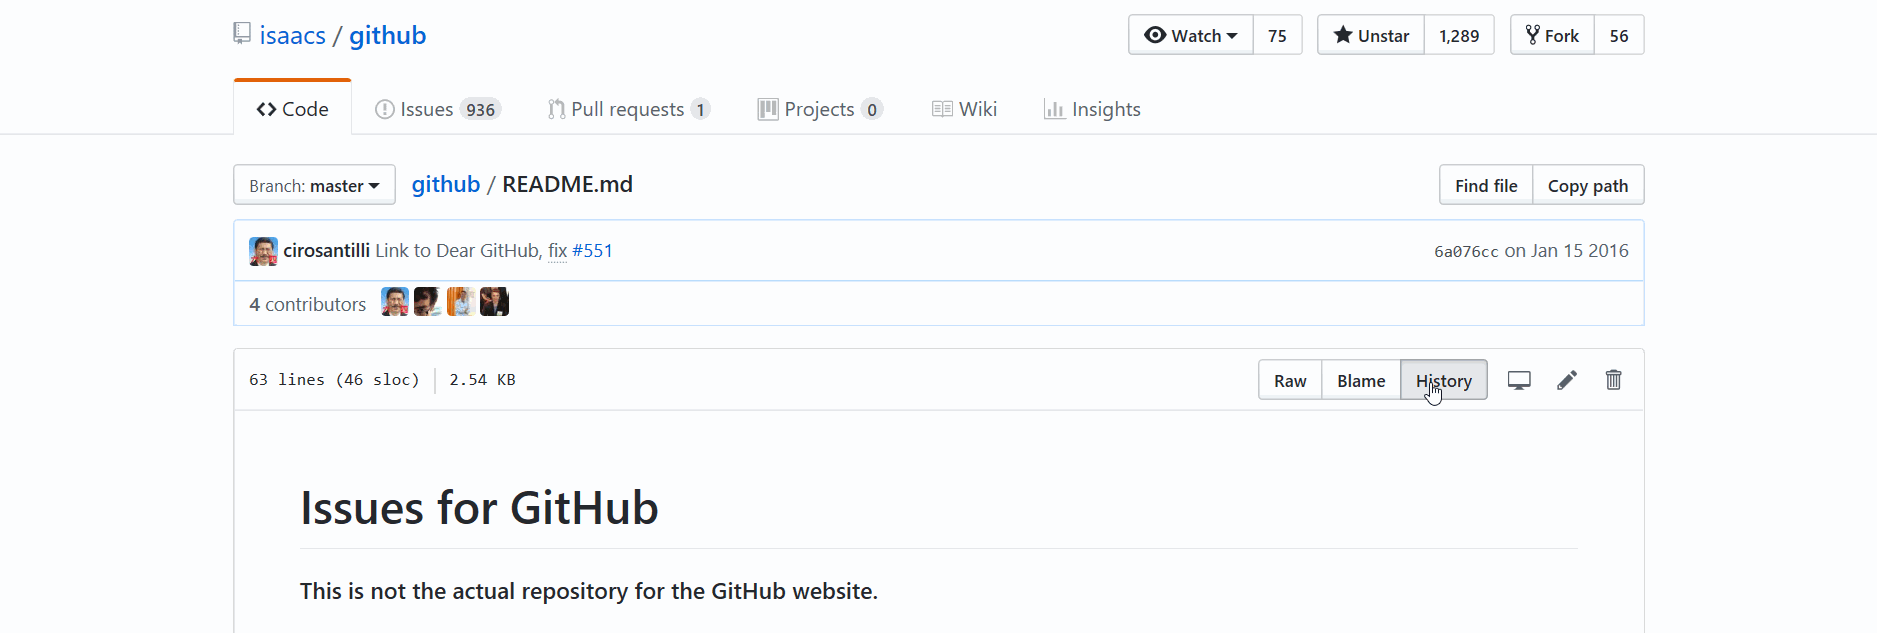The image size is (1877, 633).
Task: Open rendered display mode via monitor icon
Action: 1519,380
